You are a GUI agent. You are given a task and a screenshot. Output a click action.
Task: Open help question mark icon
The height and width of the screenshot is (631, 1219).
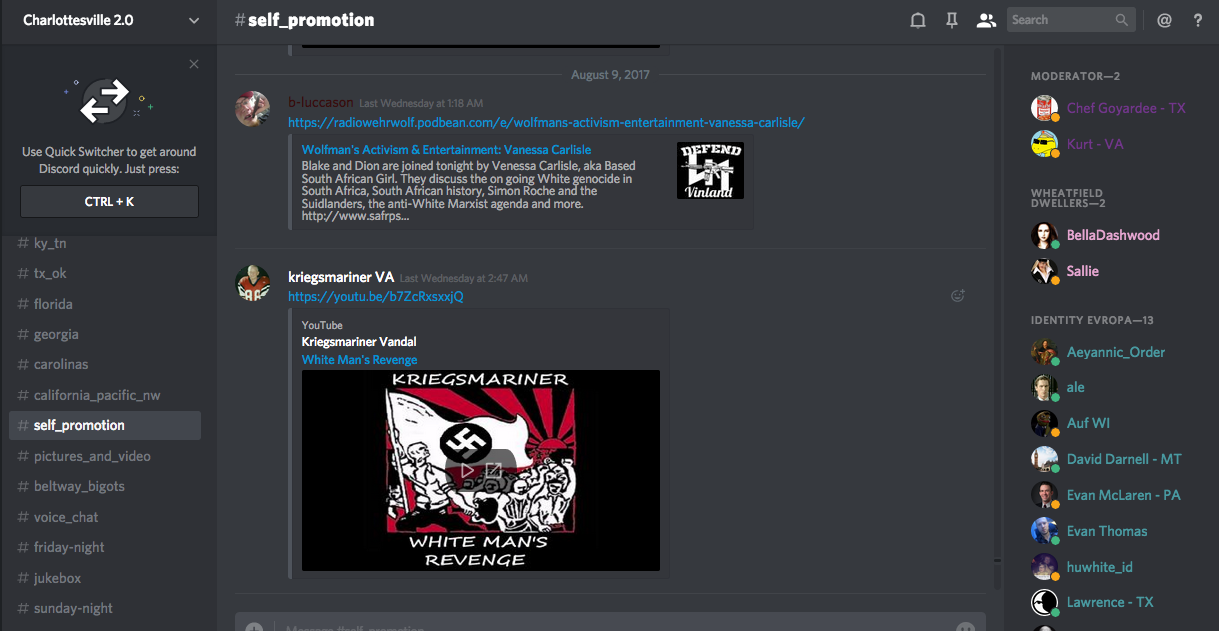click(1198, 20)
